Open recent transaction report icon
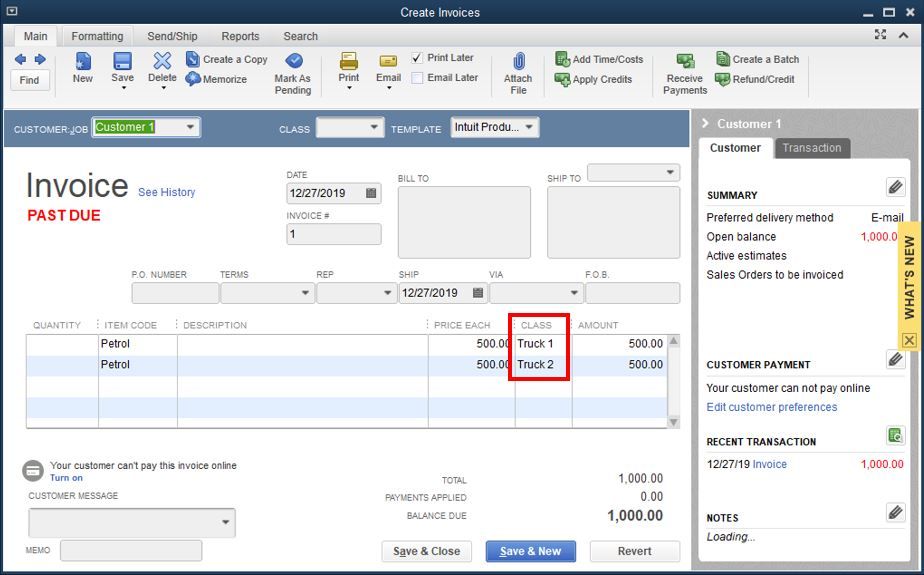The image size is (924, 575). pos(895,435)
